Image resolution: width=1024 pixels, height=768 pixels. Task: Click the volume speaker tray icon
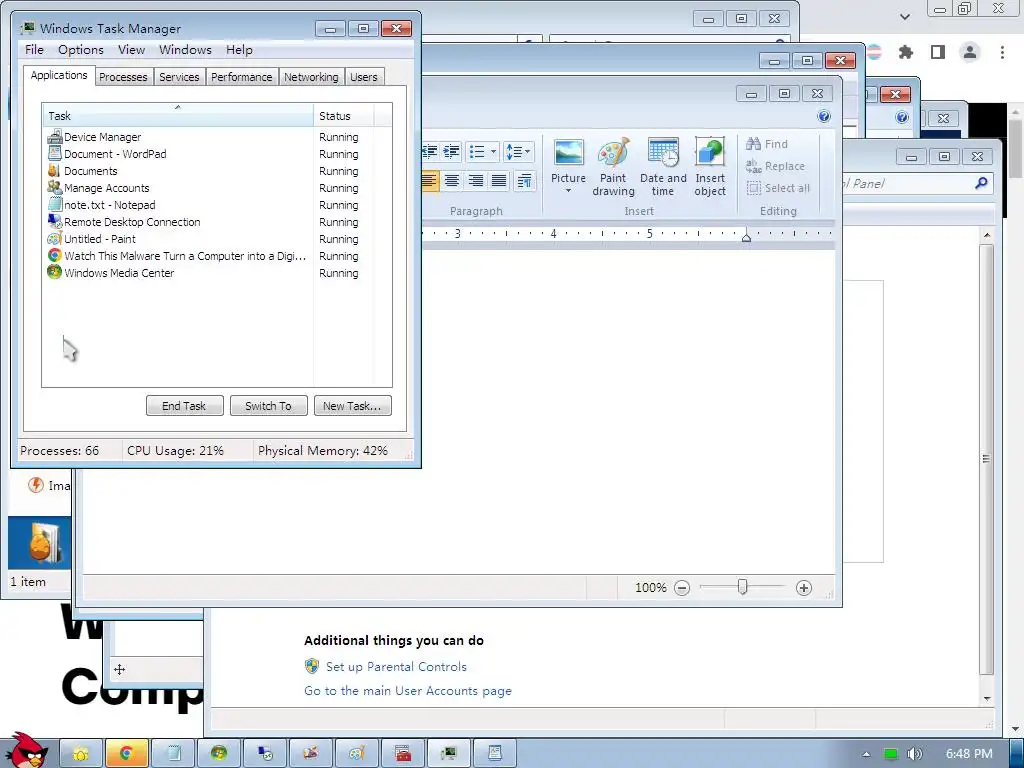(914, 754)
